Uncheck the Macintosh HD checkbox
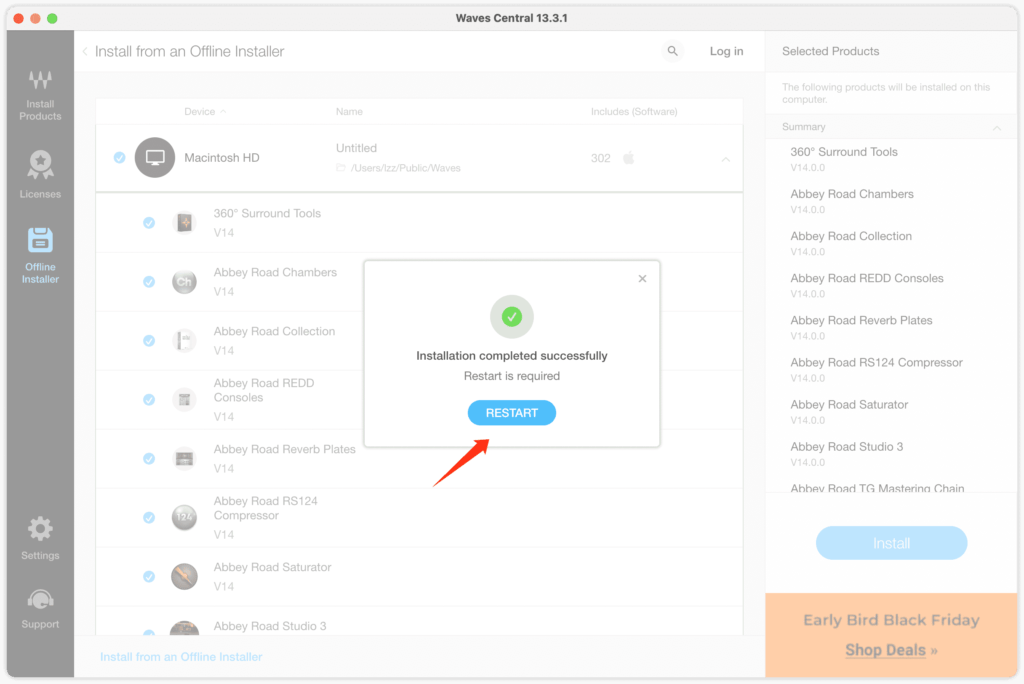 coord(120,158)
